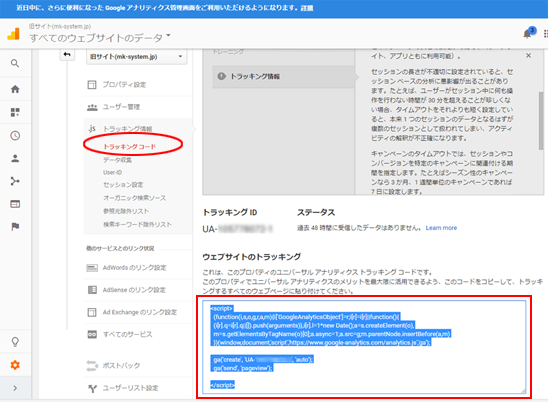This screenshot has width=548, height=402.
Task: Open プロパティ設定 menu item
Action: click(x=124, y=85)
